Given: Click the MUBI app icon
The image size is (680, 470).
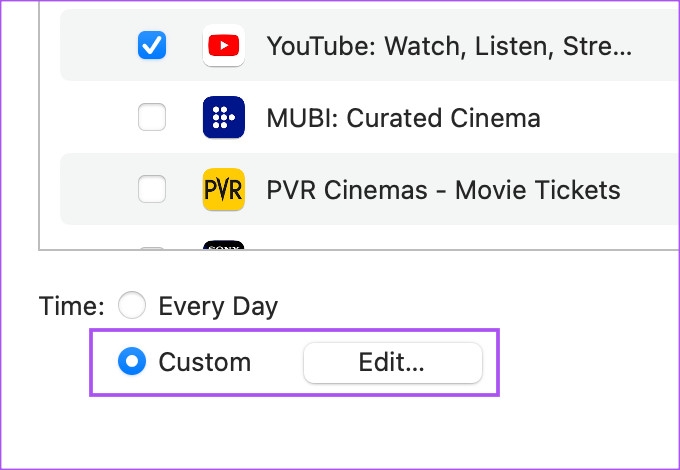Looking at the screenshot, I should click(224, 117).
